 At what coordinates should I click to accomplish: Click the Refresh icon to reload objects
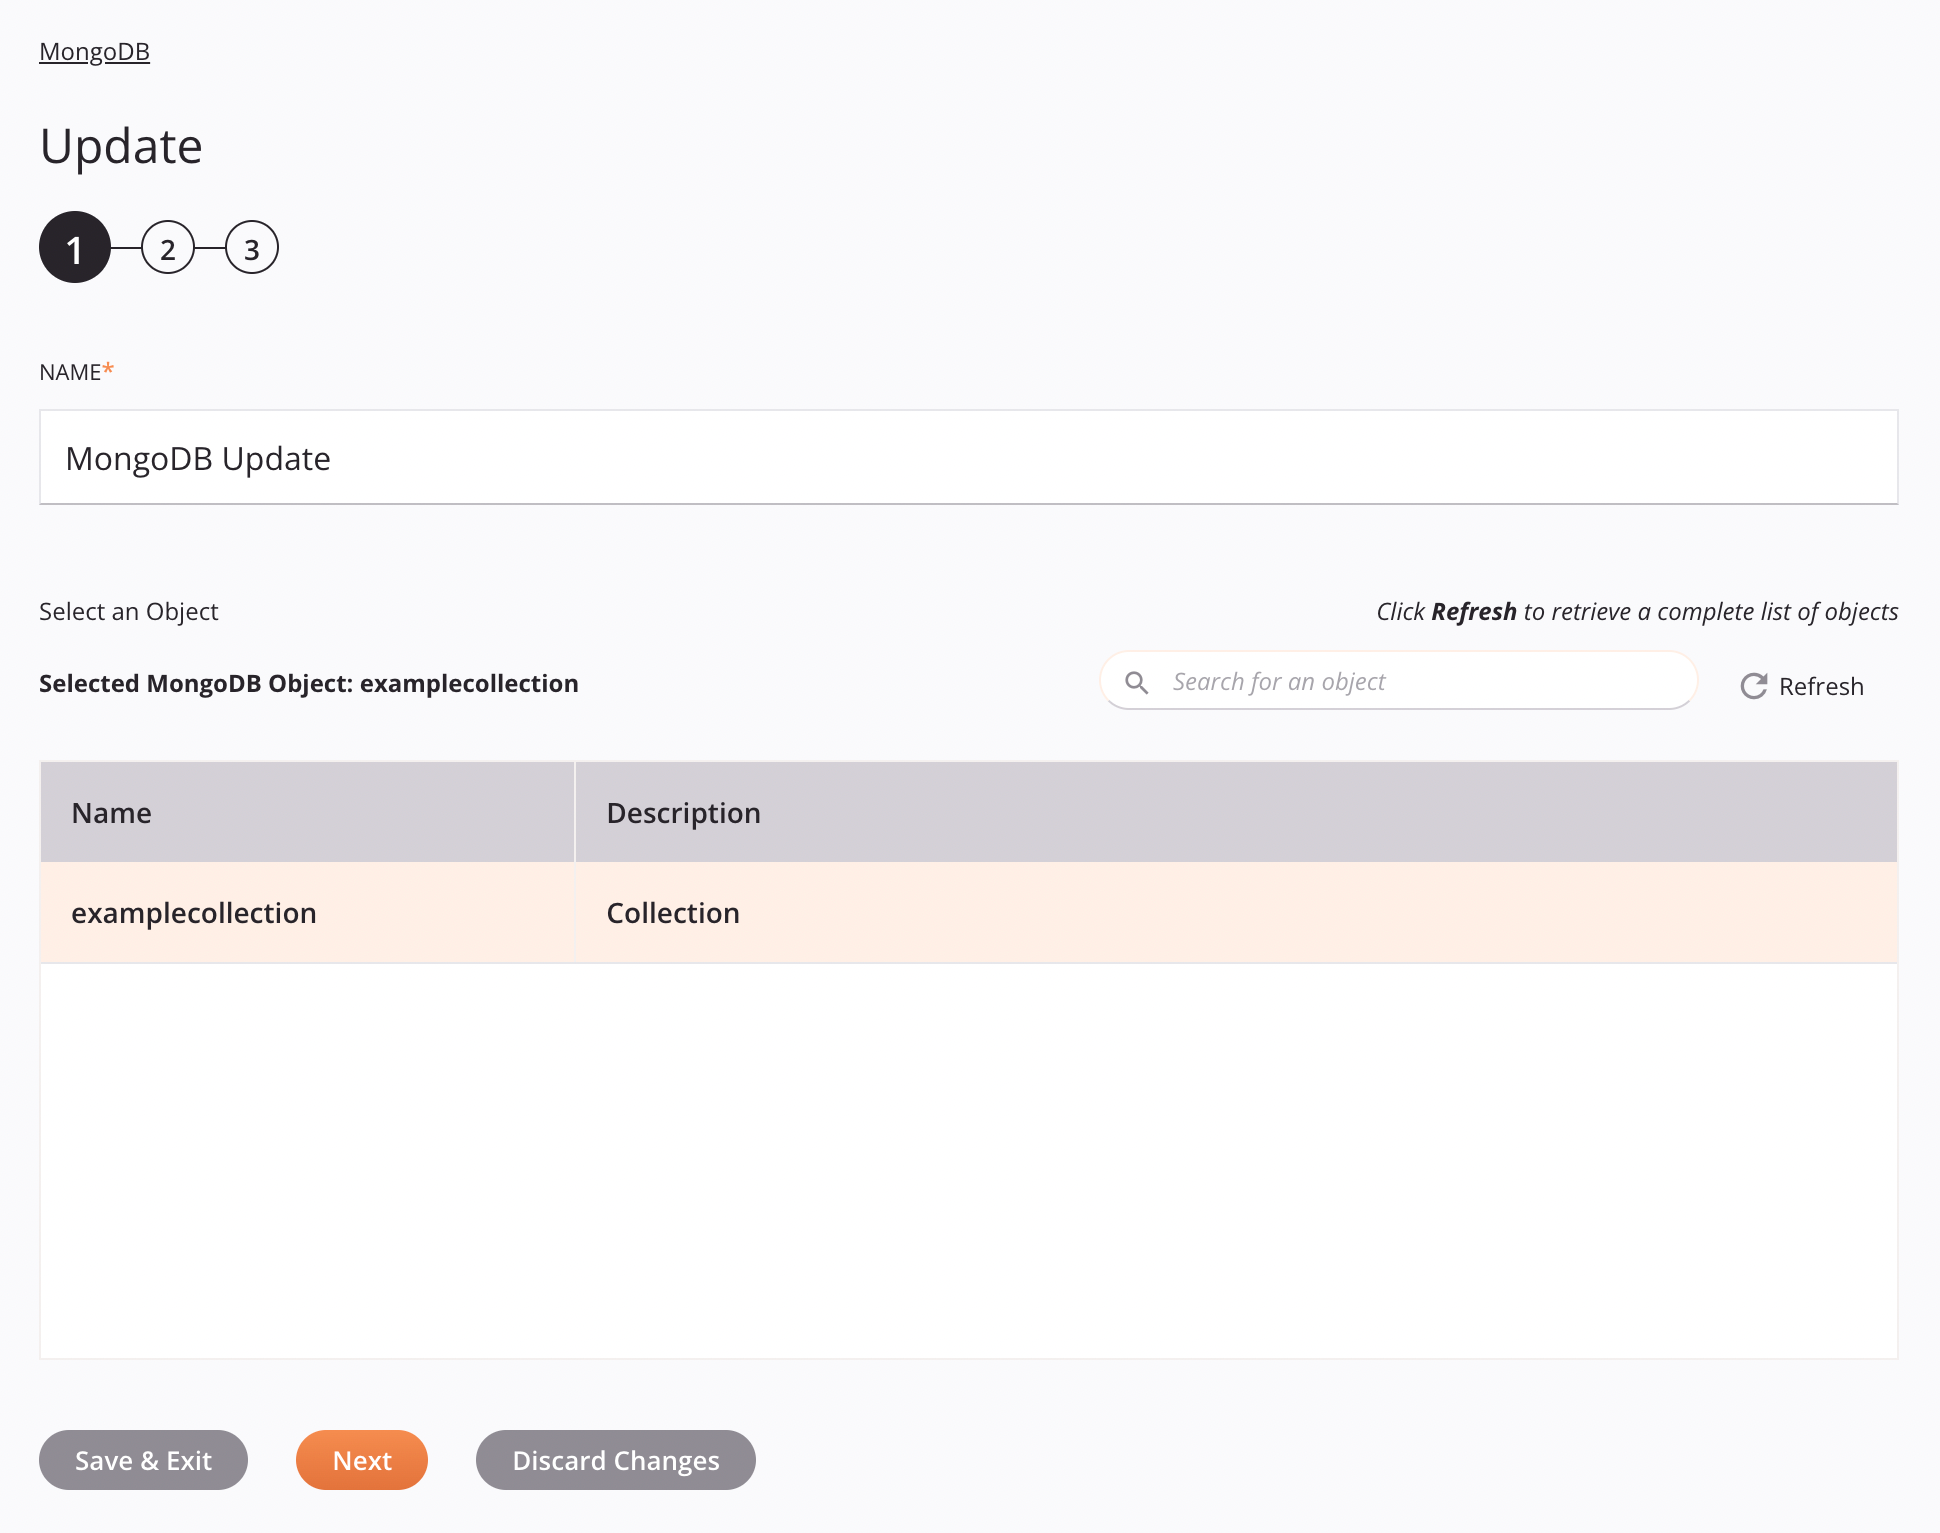pyautogui.click(x=1753, y=685)
